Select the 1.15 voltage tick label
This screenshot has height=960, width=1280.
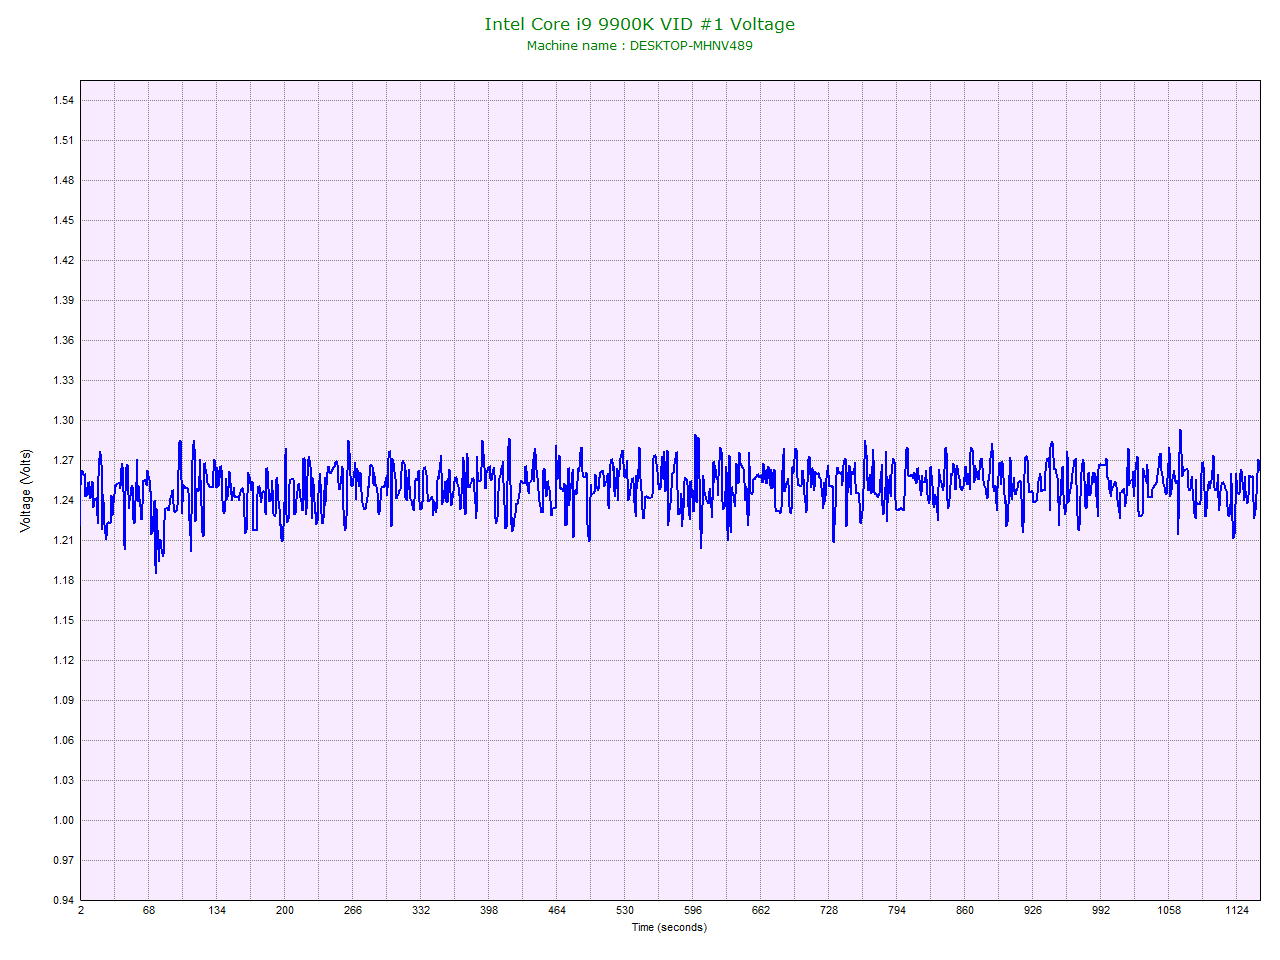[x=63, y=620]
